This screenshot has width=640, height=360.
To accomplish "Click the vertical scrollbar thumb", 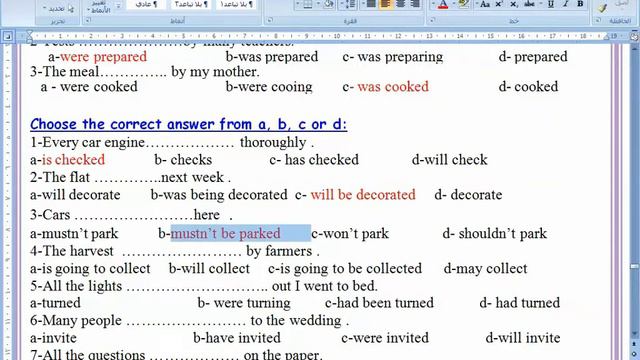I will coord(634,266).
